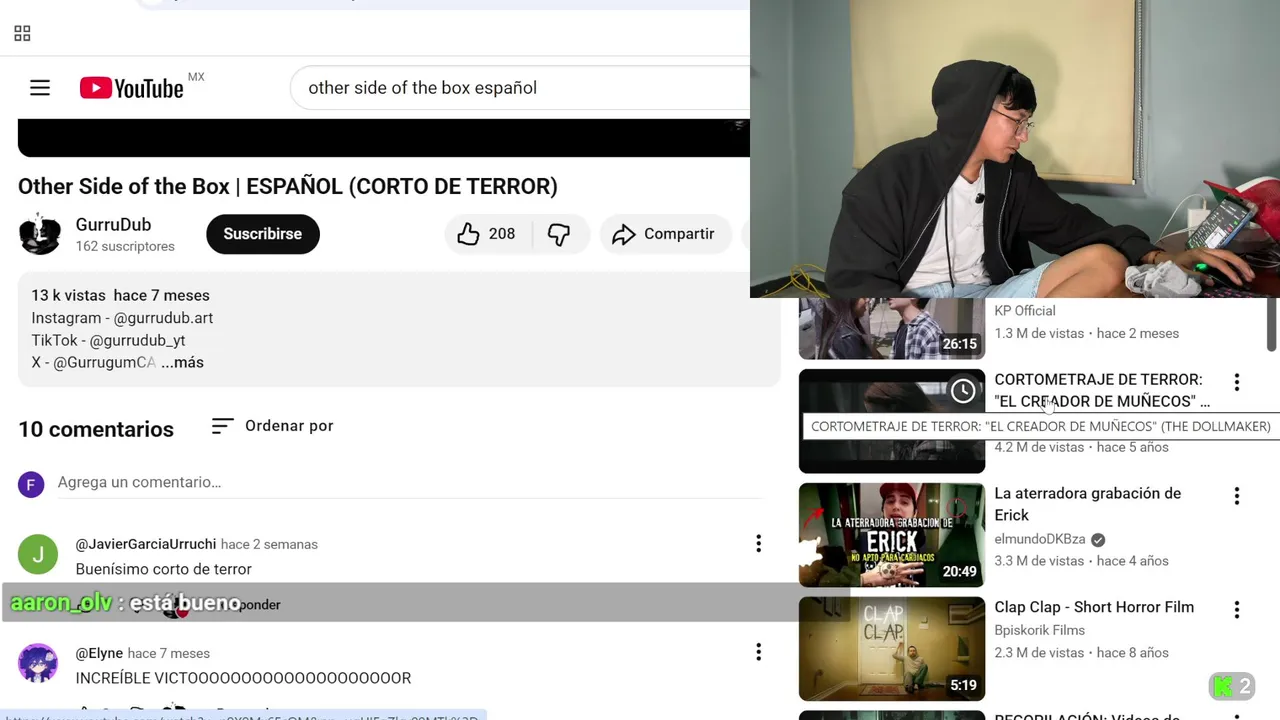Click the green K counter badge

[1232, 686]
